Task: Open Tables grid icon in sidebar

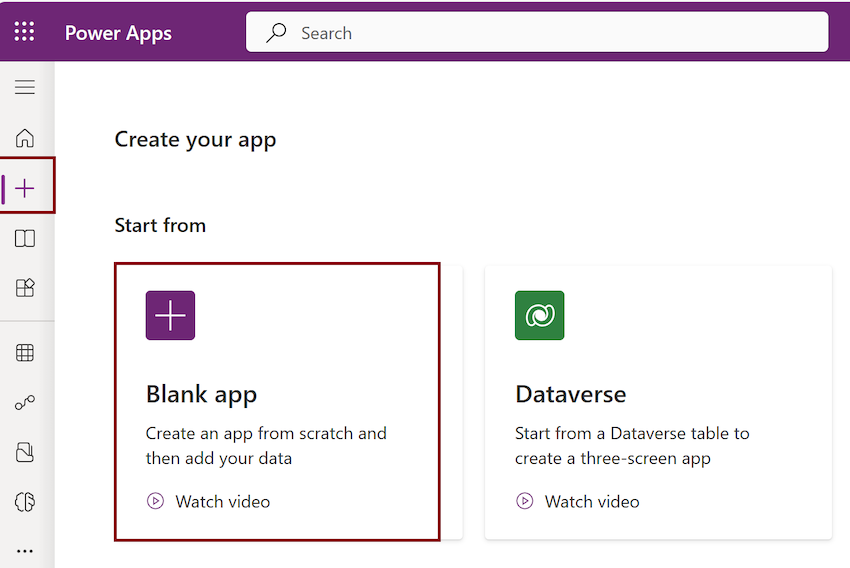Action: pyautogui.click(x=25, y=353)
